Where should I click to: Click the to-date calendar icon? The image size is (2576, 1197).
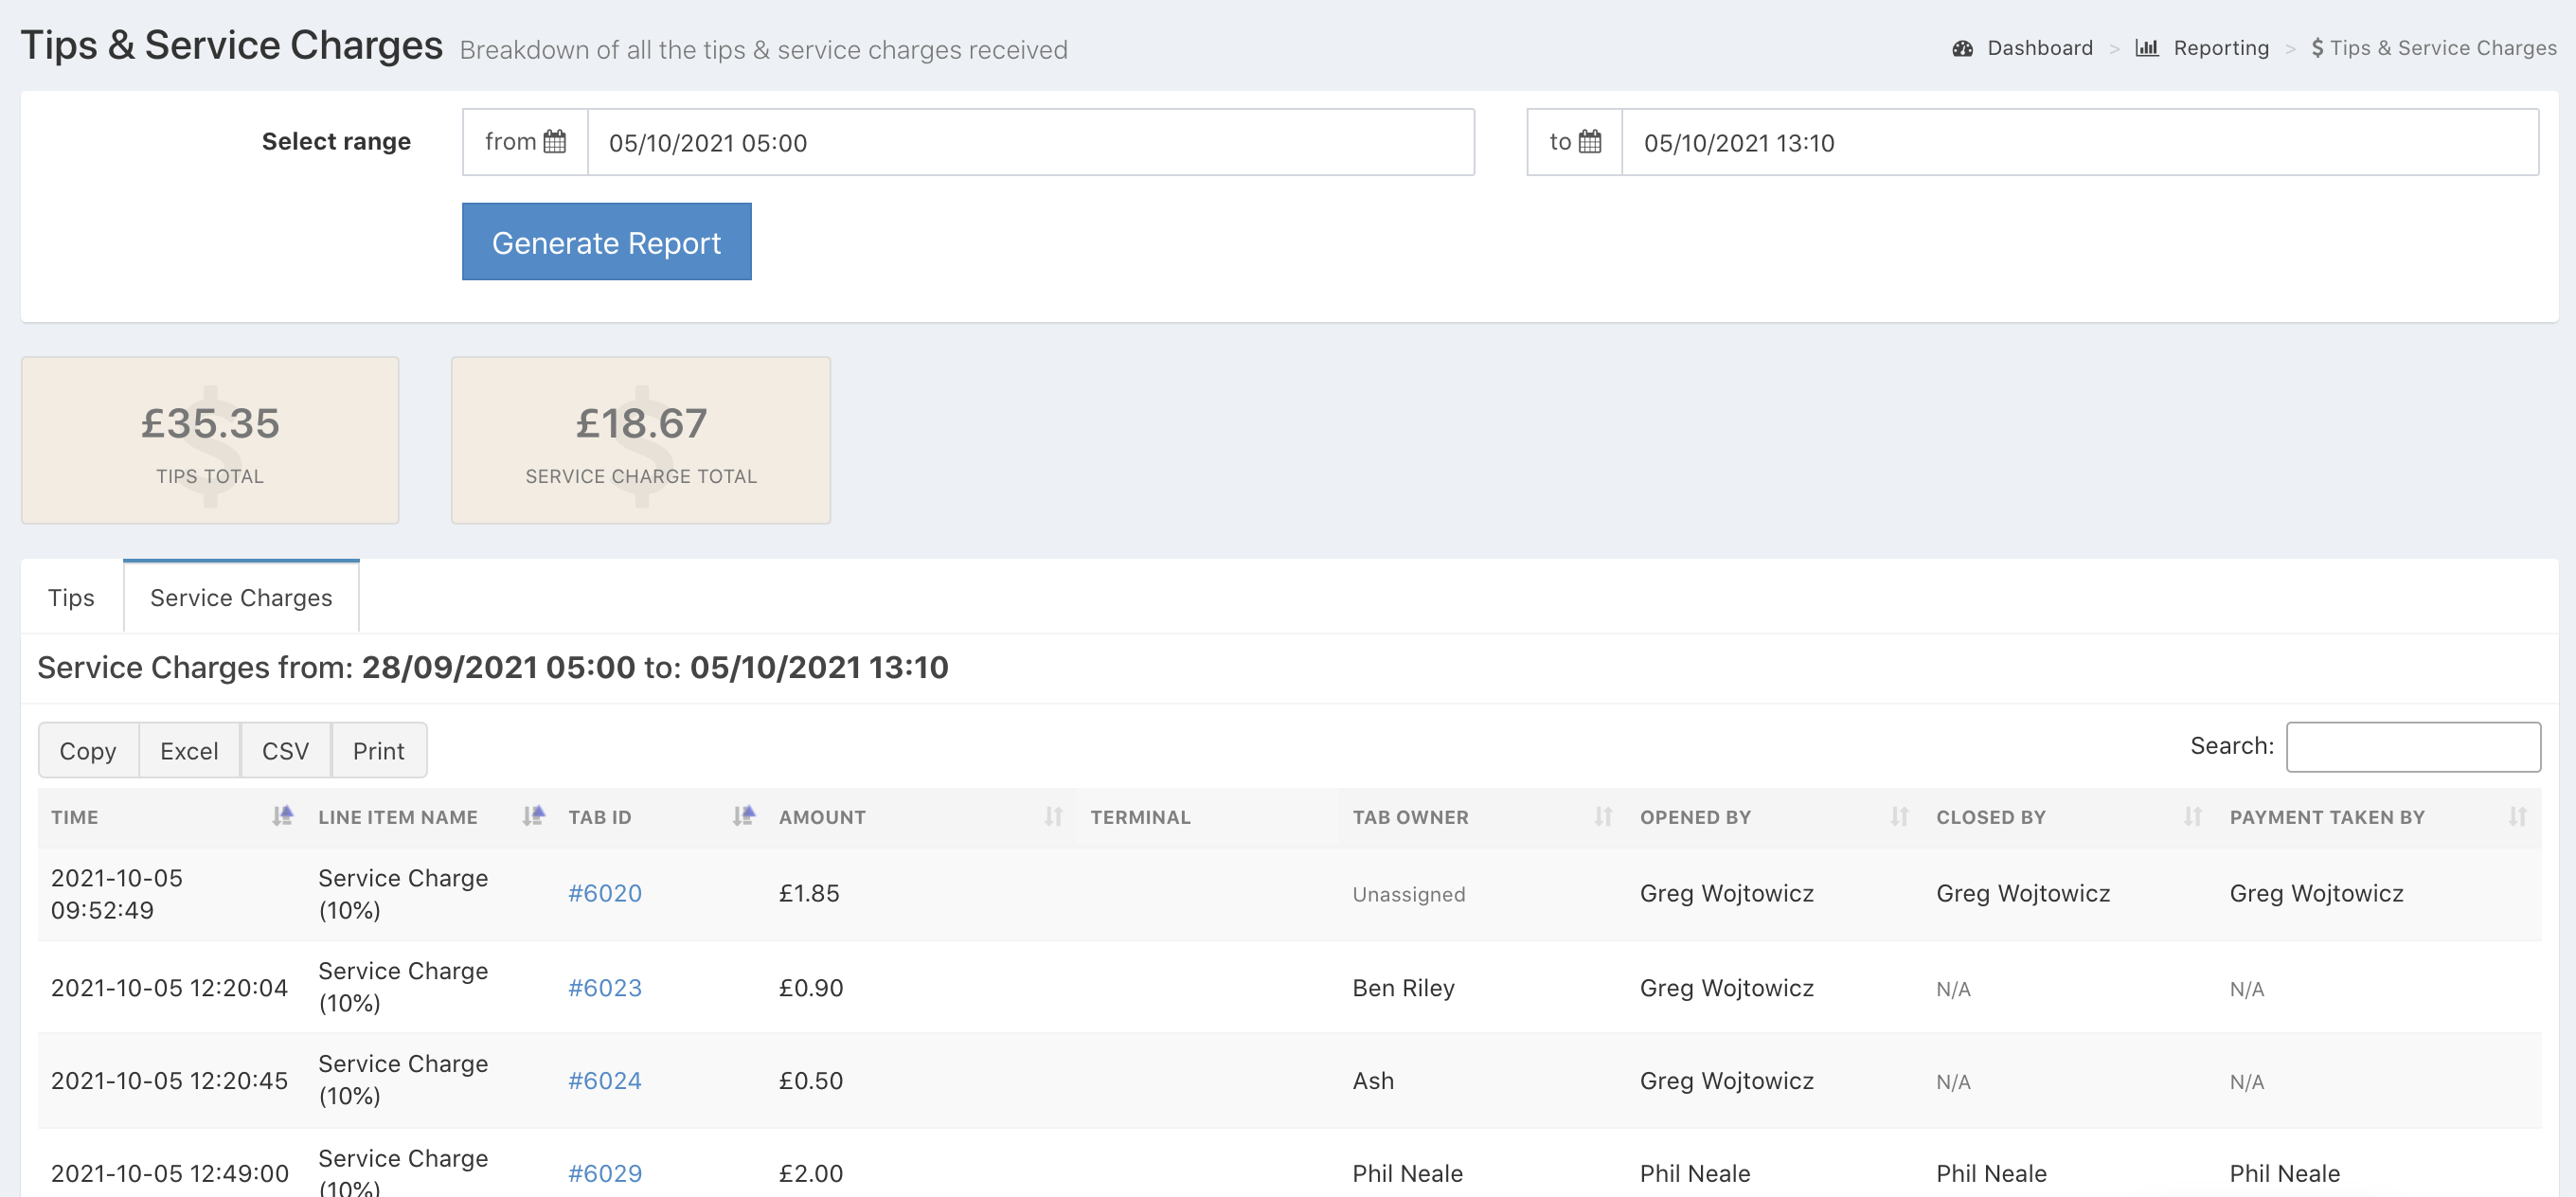click(1589, 142)
